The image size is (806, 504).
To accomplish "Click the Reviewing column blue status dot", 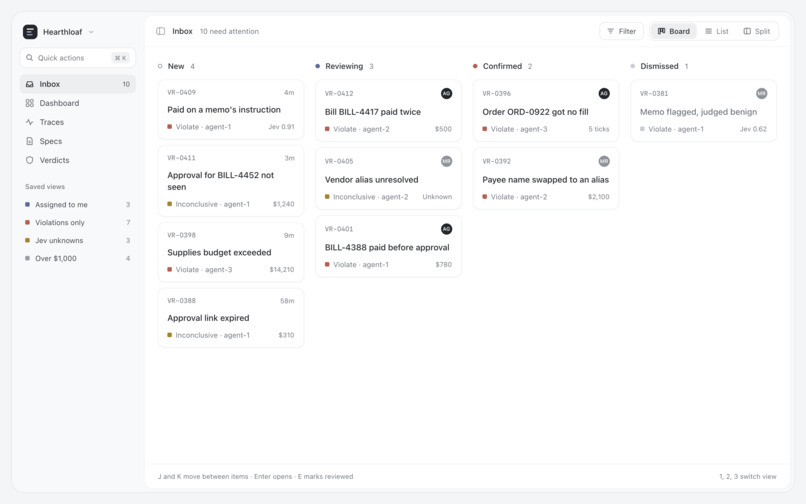I will (318, 66).
